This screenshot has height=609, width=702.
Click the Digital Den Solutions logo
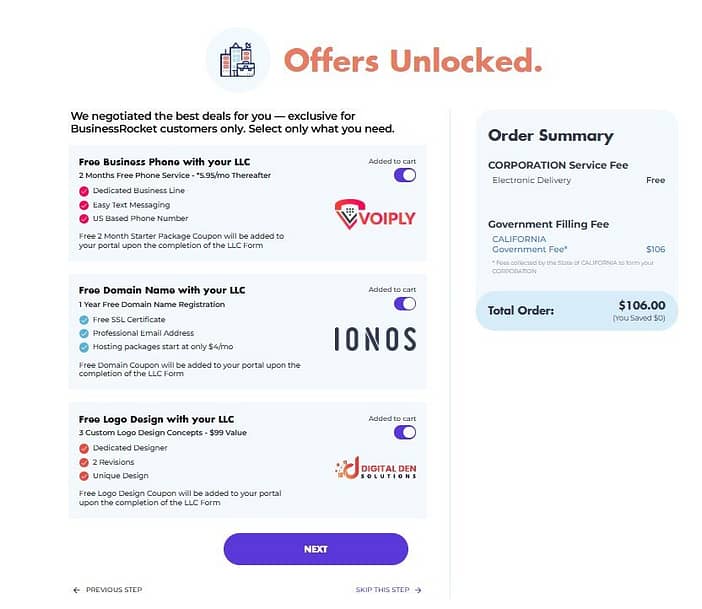pos(376,468)
